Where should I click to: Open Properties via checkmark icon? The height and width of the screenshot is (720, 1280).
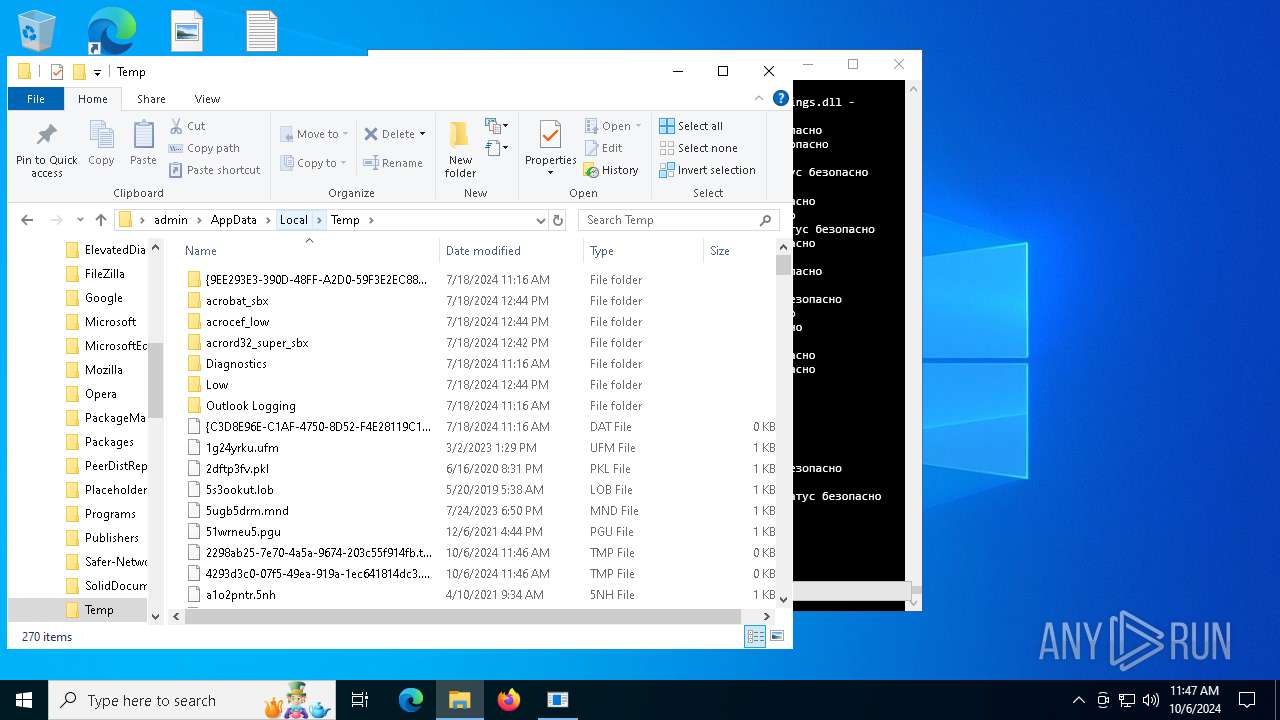[550, 135]
